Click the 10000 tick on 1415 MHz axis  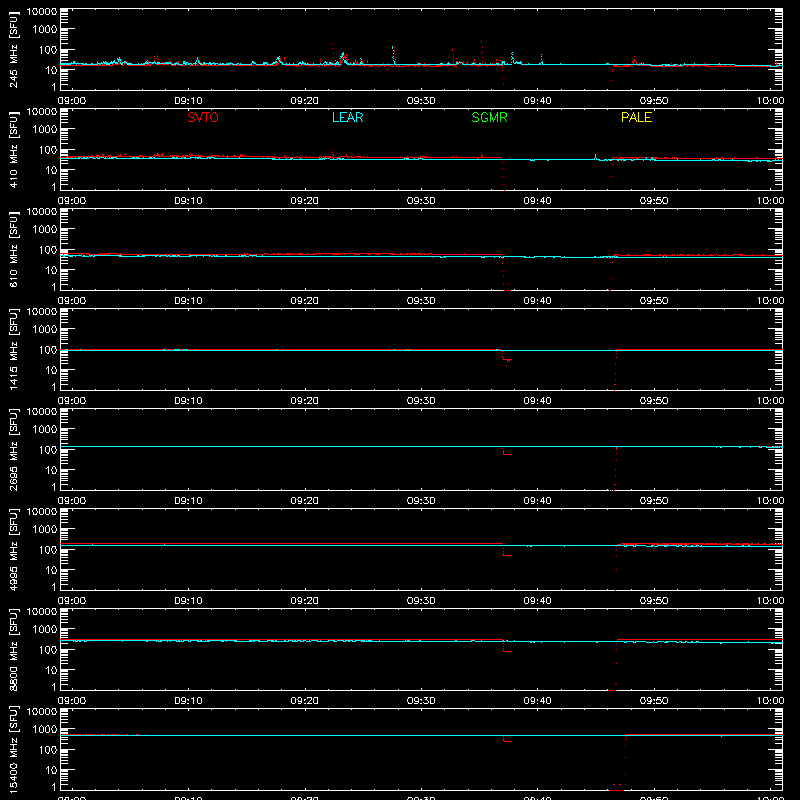click(42, 312)
